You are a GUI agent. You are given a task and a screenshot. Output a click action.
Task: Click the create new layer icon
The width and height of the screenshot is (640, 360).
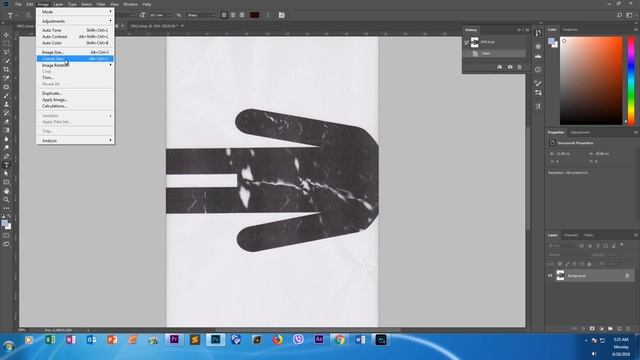619,329
